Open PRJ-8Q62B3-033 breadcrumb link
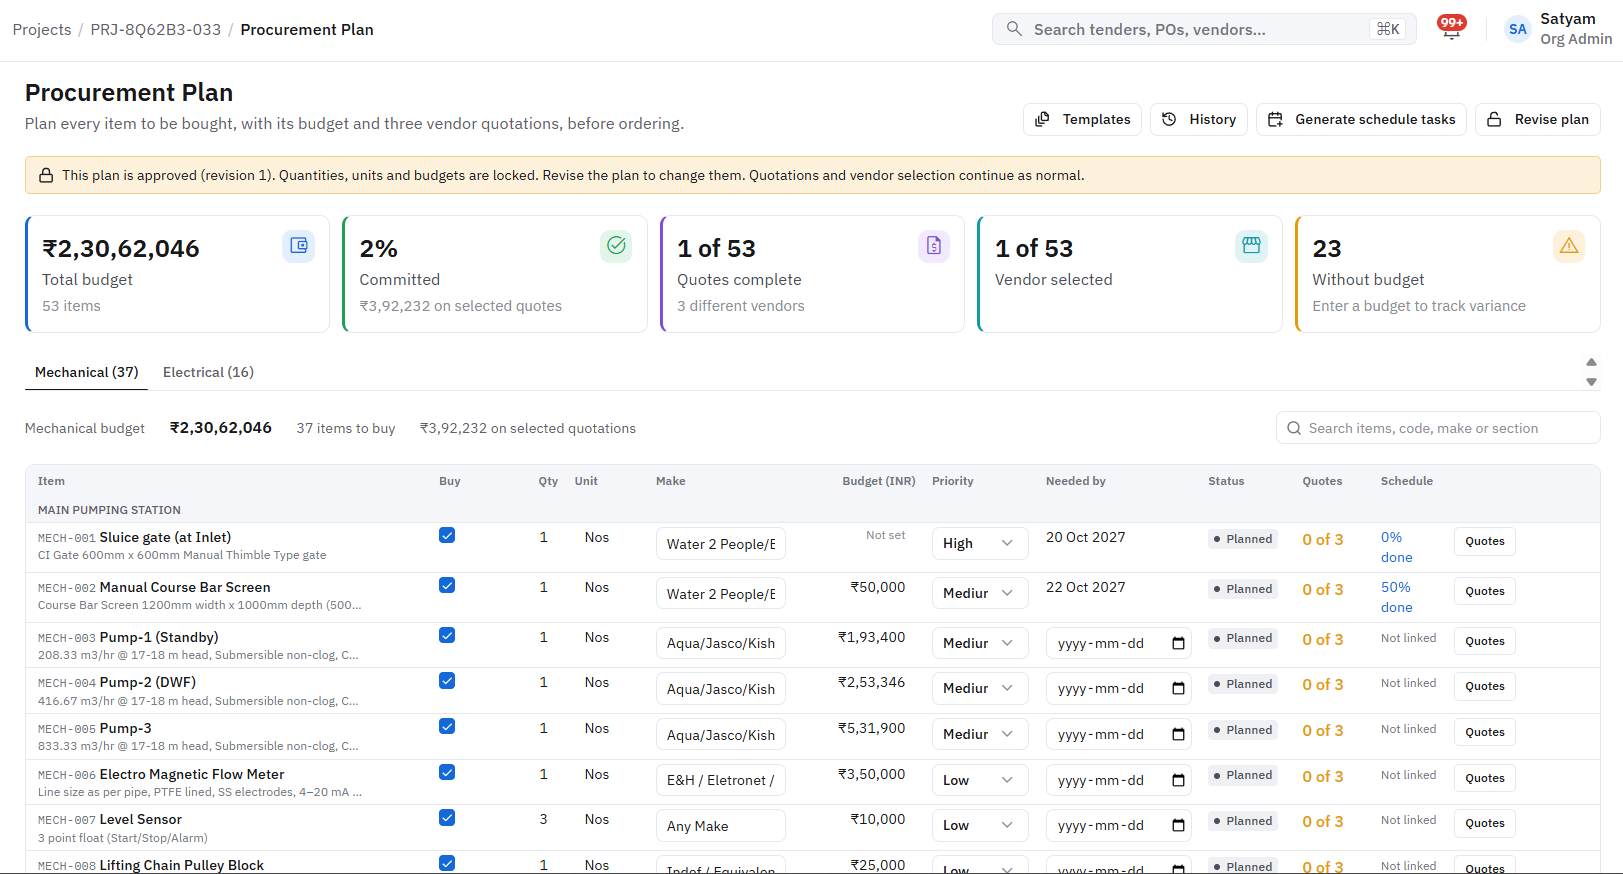 click(x=156, y=29)
